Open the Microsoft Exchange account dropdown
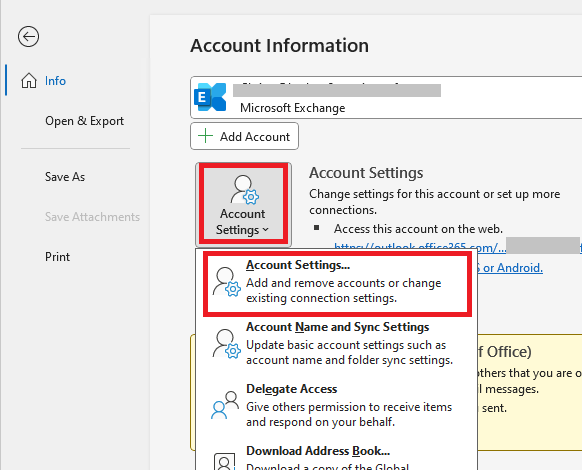The width and height of the screenshot is (582, 470). 386,98
